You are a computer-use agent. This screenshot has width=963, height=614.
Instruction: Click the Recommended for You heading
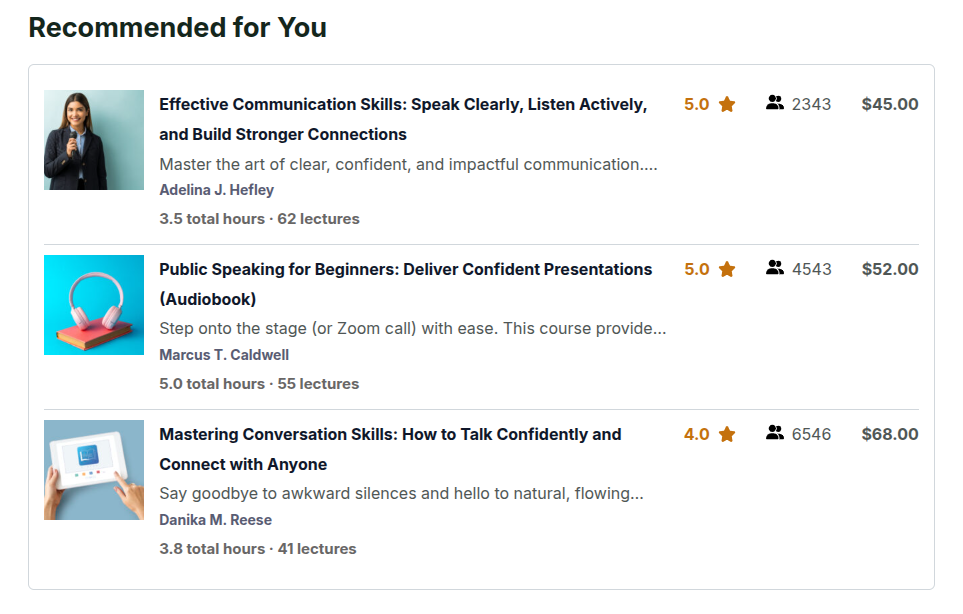click(177, 28)
